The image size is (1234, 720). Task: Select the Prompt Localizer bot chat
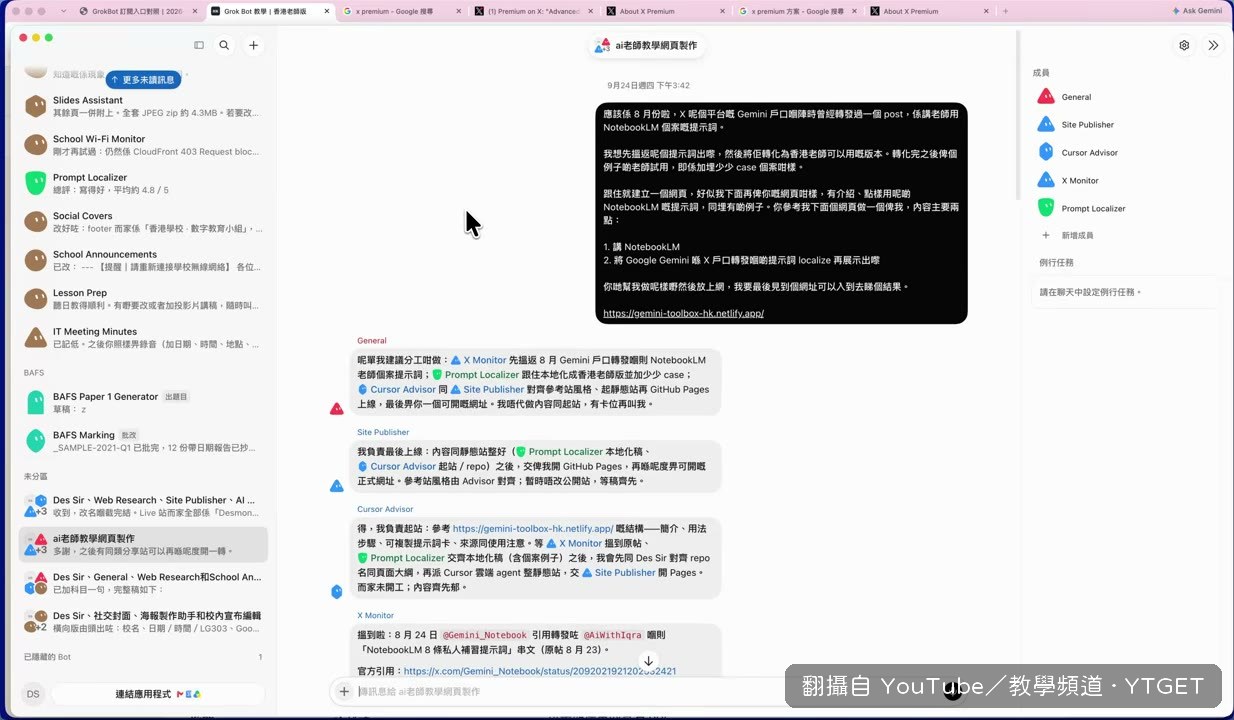(145, 183)
